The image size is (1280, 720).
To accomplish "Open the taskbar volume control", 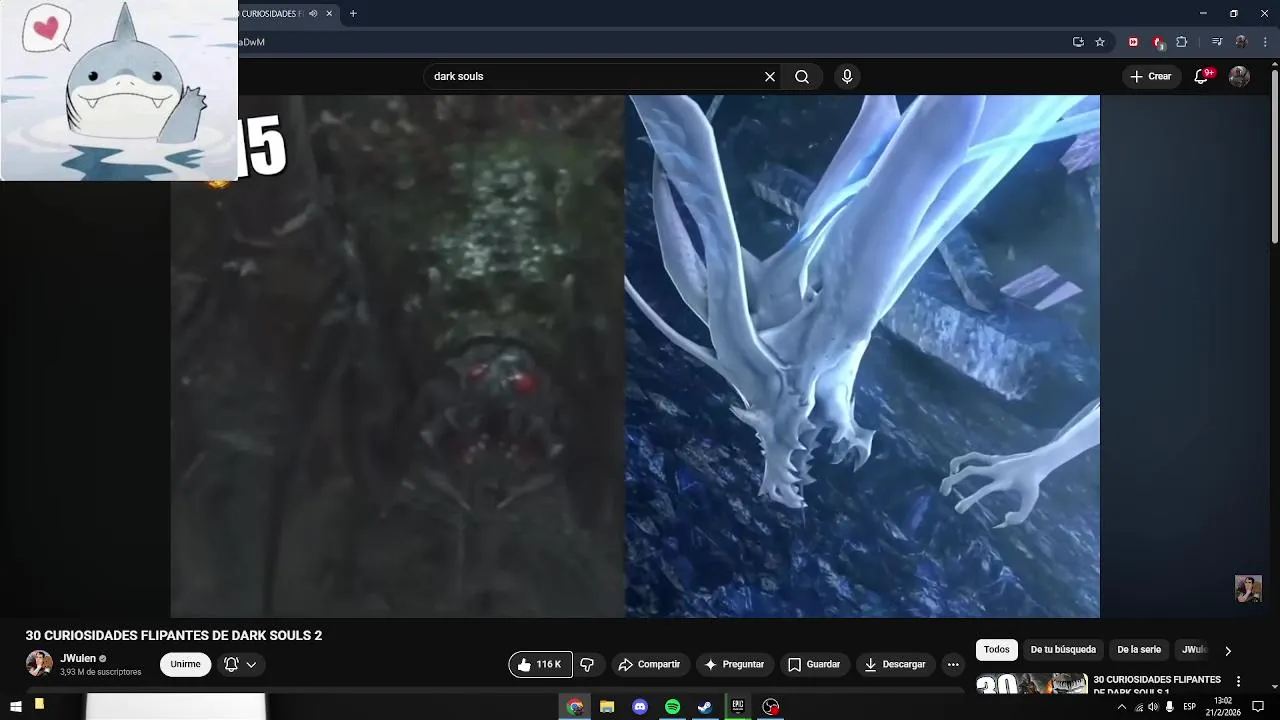I will pyautogui.click(x=1153, y=707).
